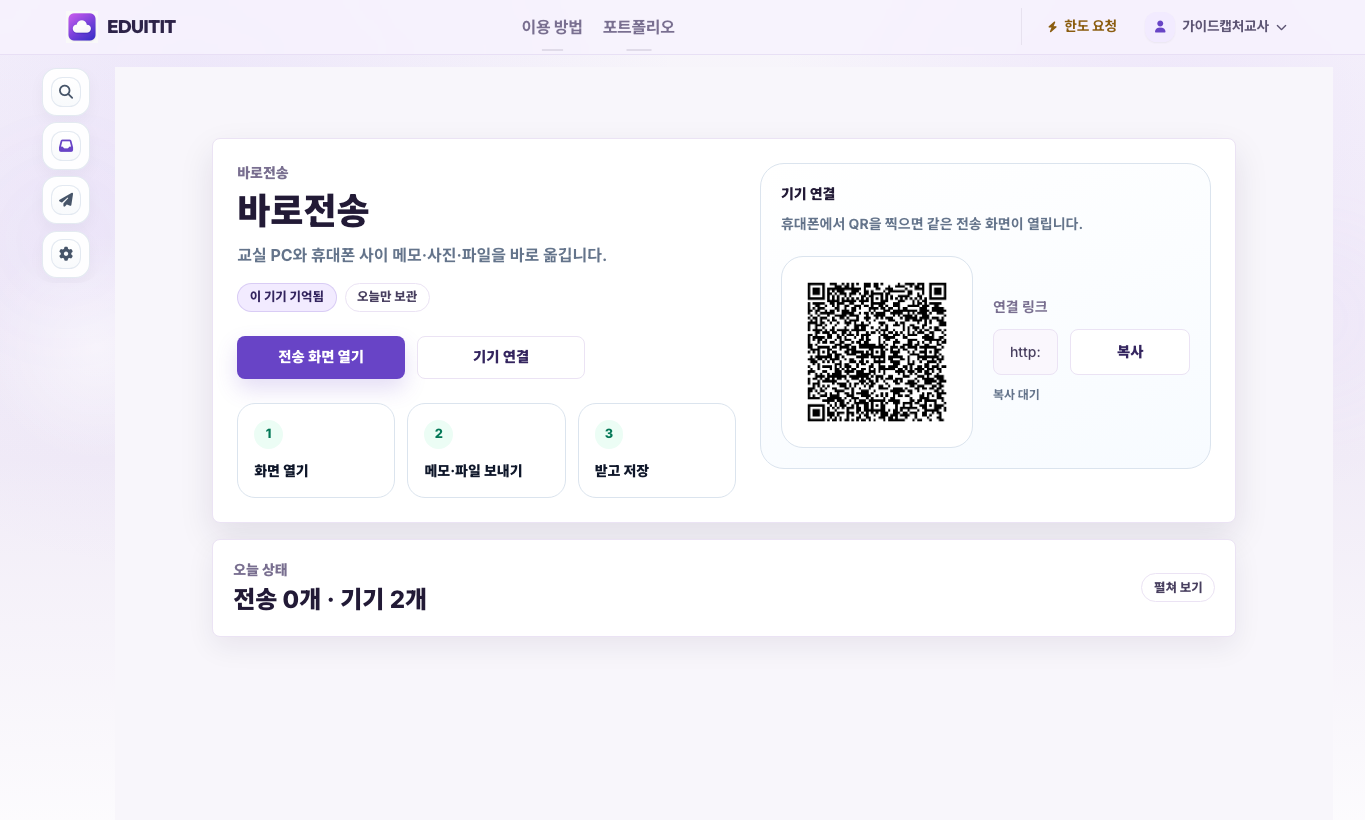
Task: Select step 1 화면 열기 card
Action: pyautogui.click(x=316, y=450)
